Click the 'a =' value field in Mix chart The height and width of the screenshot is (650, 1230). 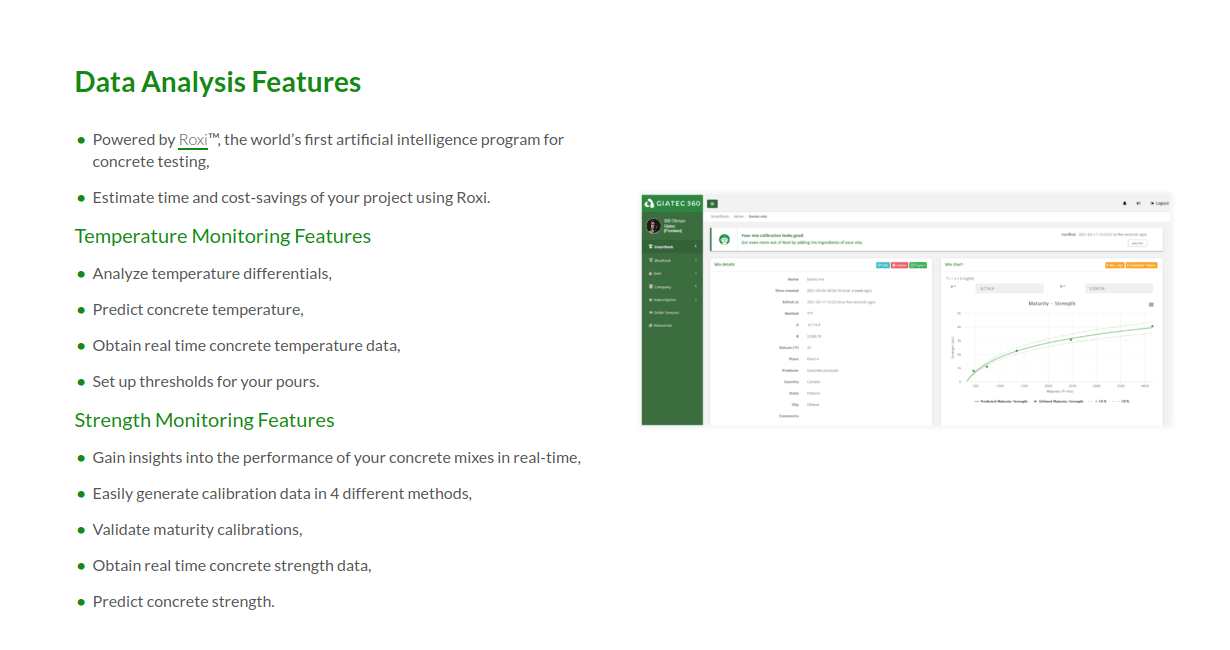click(1009, 288)
